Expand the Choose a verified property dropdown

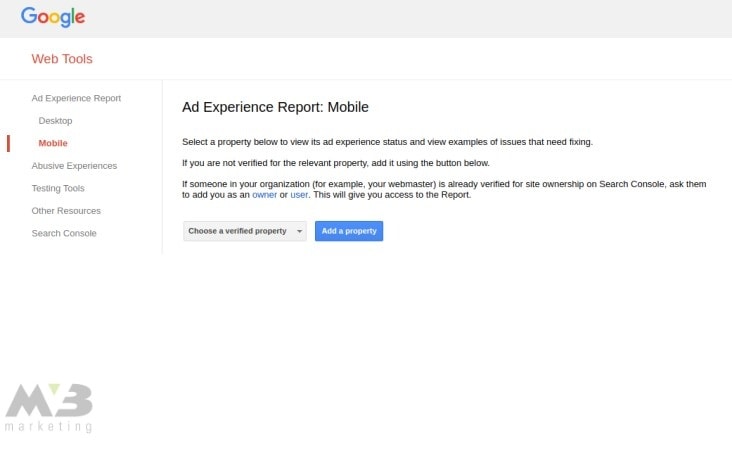(245, 231)
